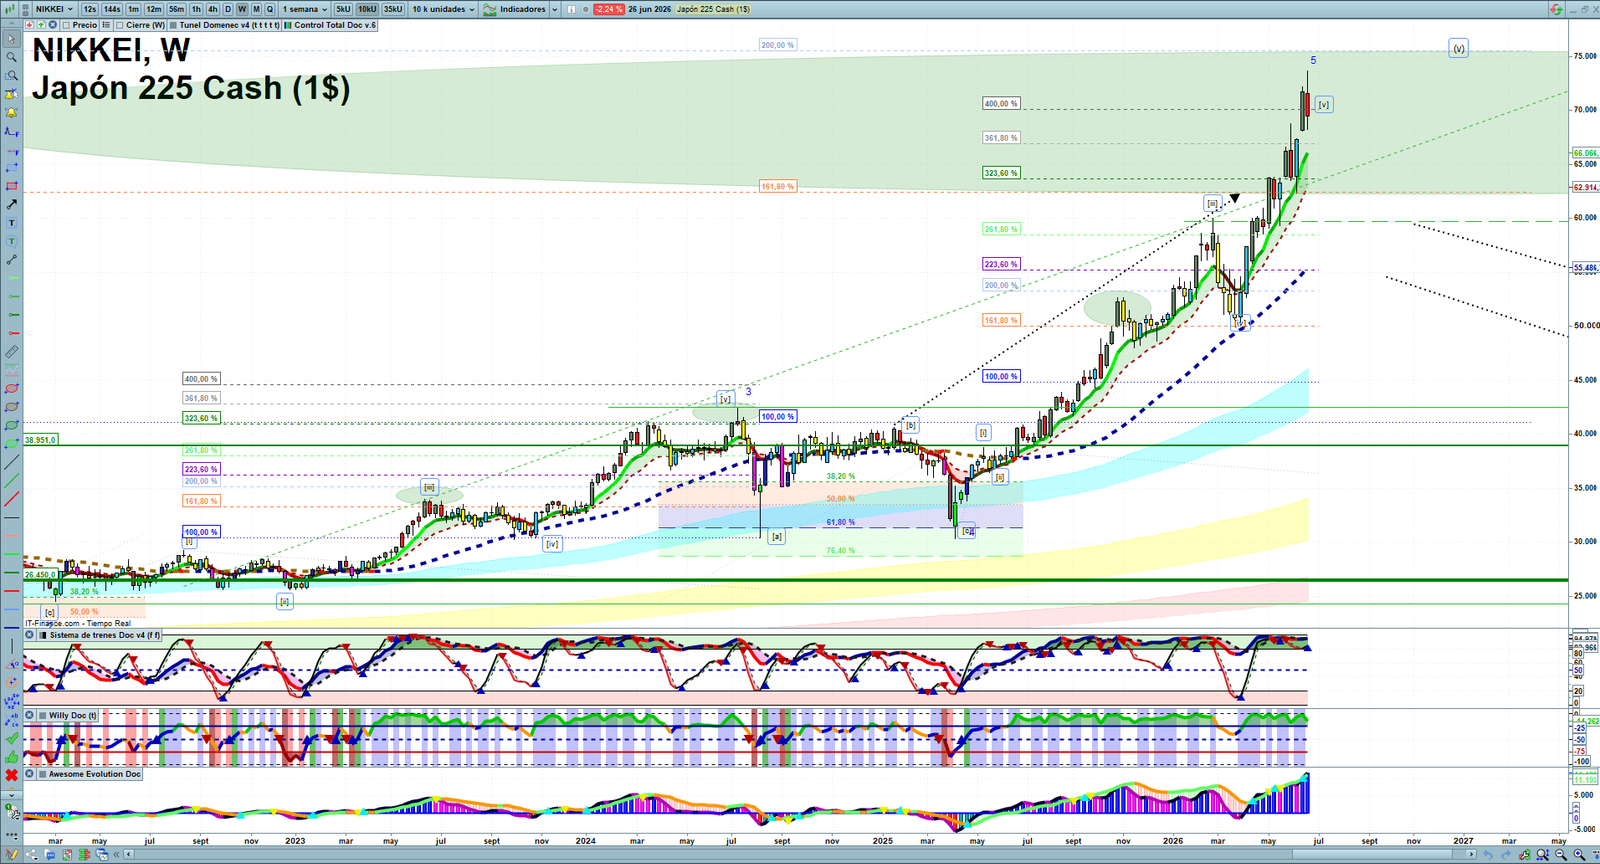Toggle Tunel Domenec v4 indicator visibility
The height and width of the screenshot is (864, 1600).
(x=173, y=25)
